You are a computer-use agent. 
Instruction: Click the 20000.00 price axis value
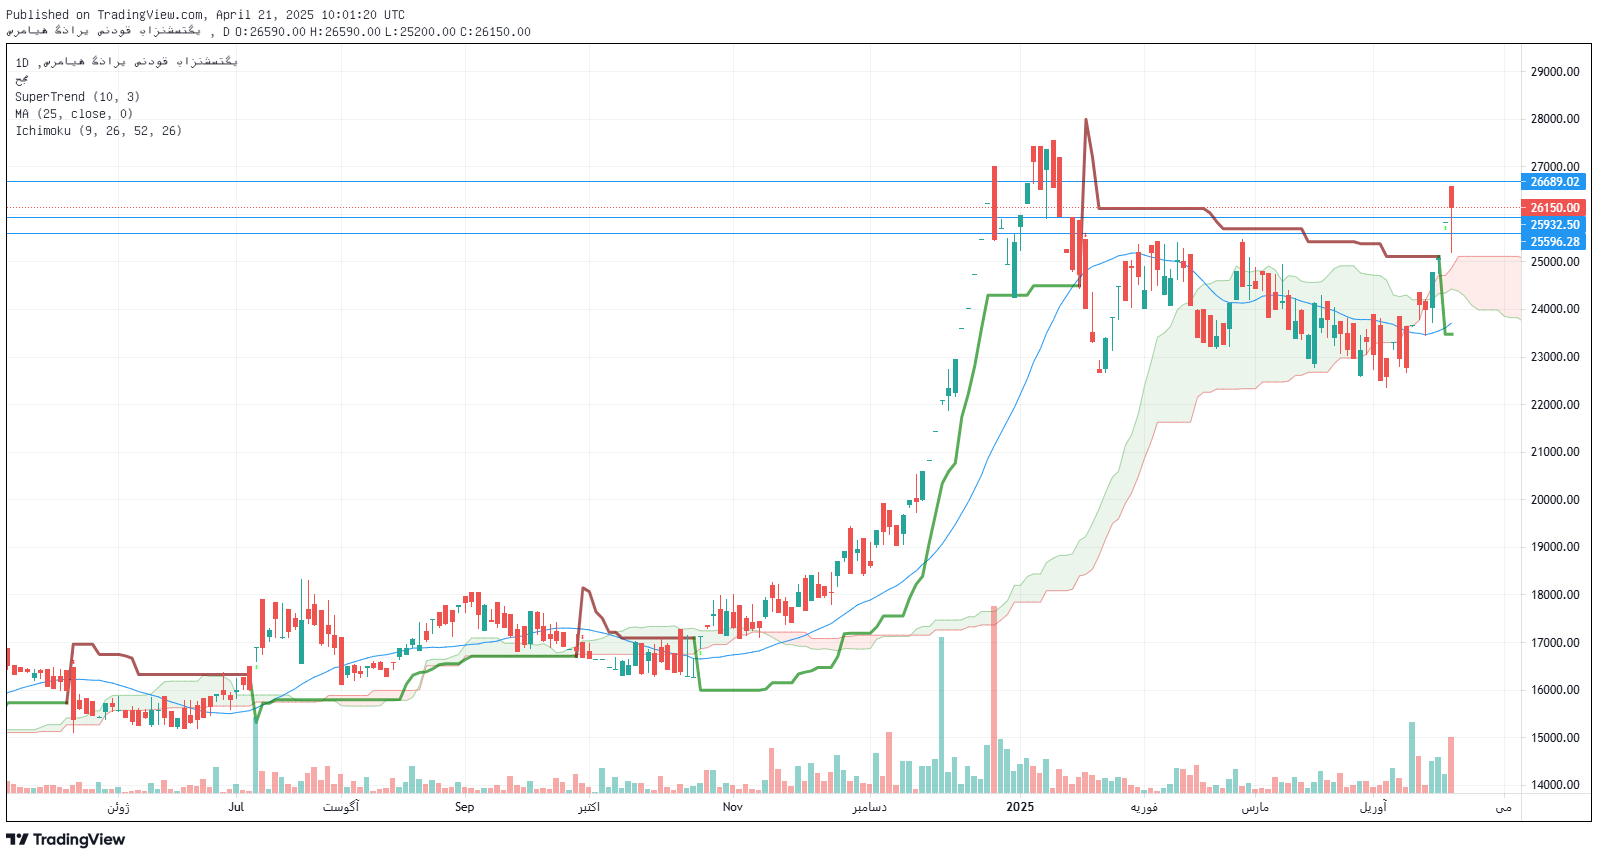(1555, 500)
